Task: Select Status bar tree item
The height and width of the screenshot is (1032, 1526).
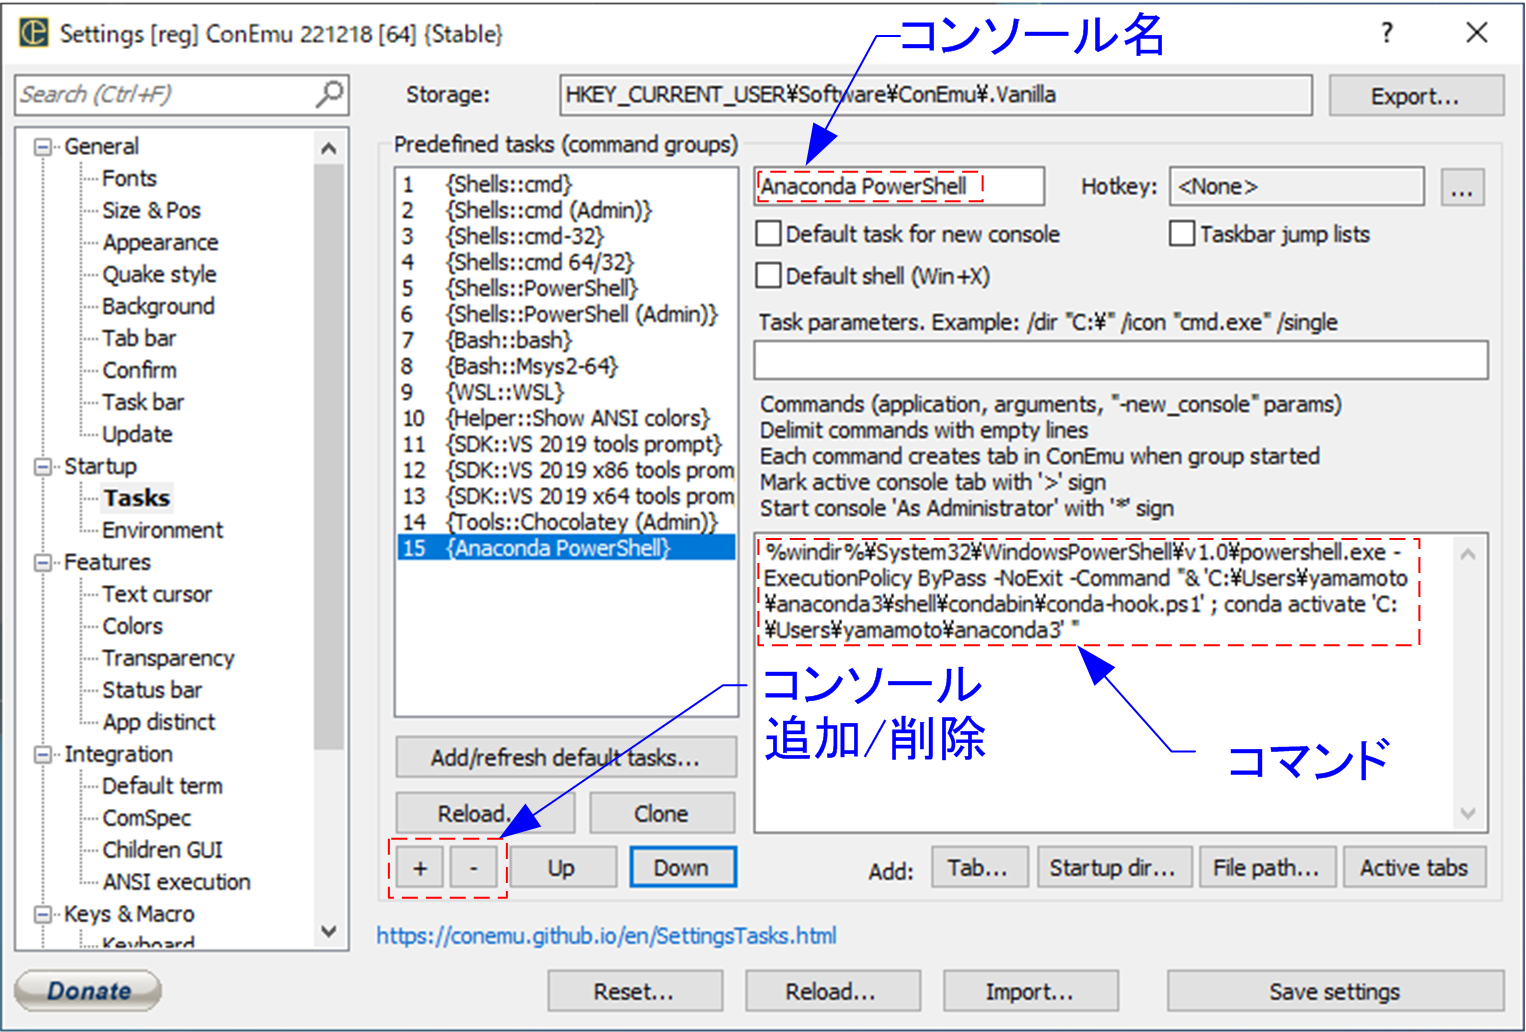Action: click(x=152, y=690)
